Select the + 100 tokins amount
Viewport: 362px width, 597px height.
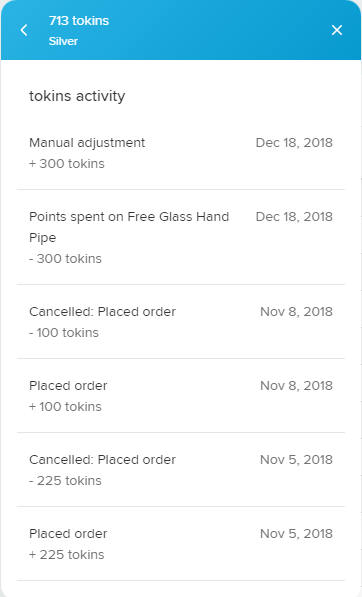pyautogui.click(x=65, y=407)
